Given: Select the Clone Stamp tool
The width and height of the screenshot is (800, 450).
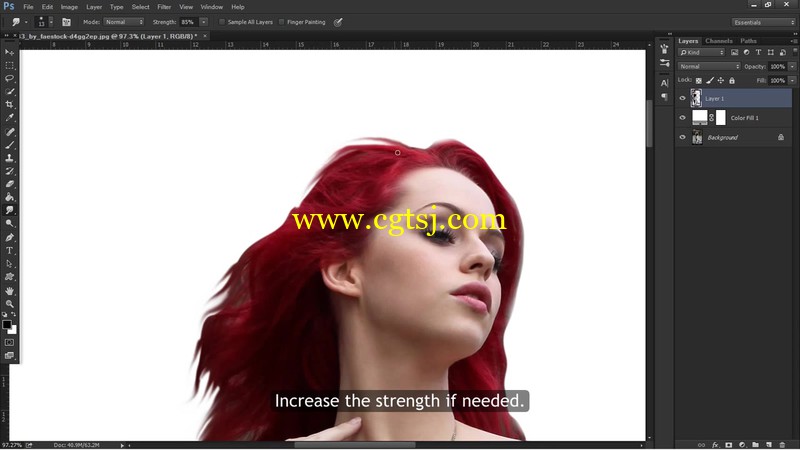Looking at the screenshot, I should [9, 158].
